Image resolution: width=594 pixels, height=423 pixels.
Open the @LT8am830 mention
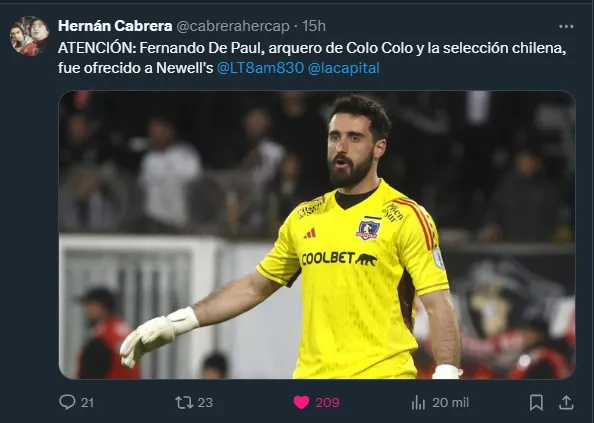click(x=260, y=68)
